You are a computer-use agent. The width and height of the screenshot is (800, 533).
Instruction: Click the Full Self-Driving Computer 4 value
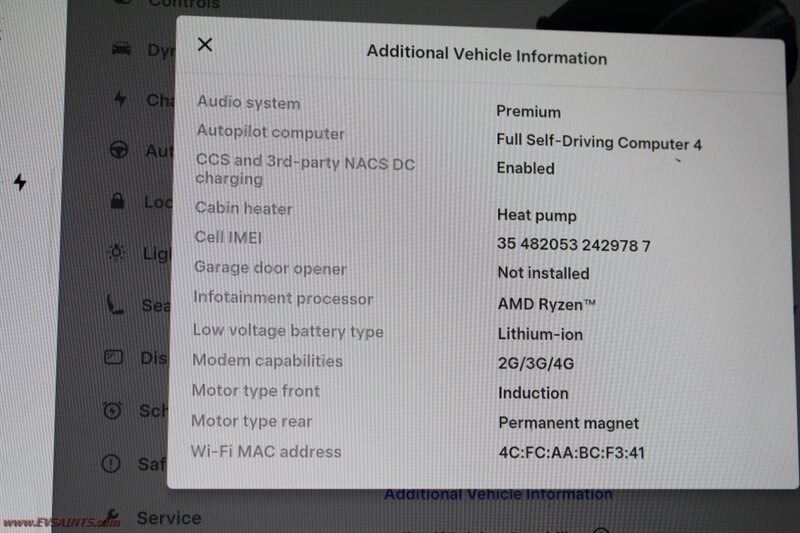pyautogui.click(x=599, y=142)
